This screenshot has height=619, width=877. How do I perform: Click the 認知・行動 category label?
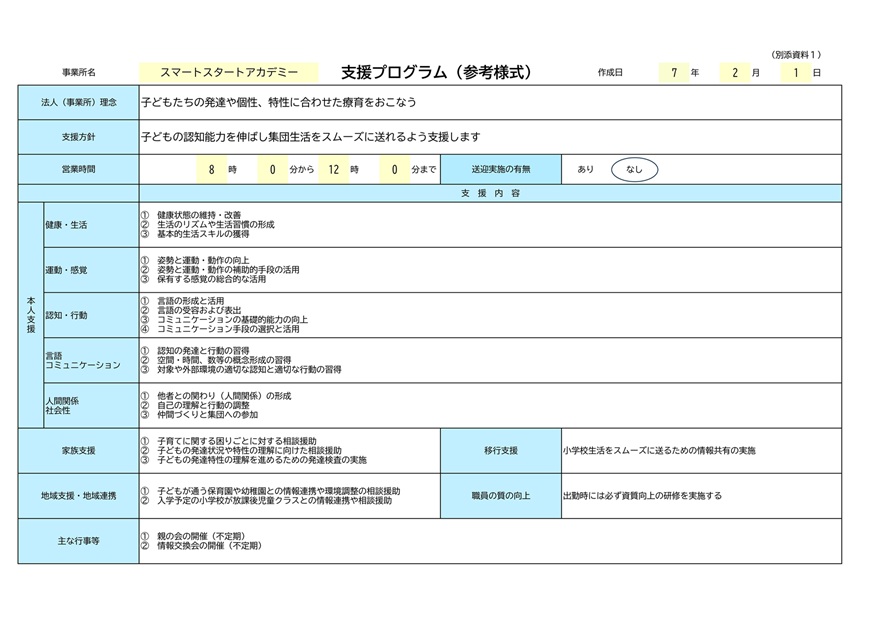[66, 315]
